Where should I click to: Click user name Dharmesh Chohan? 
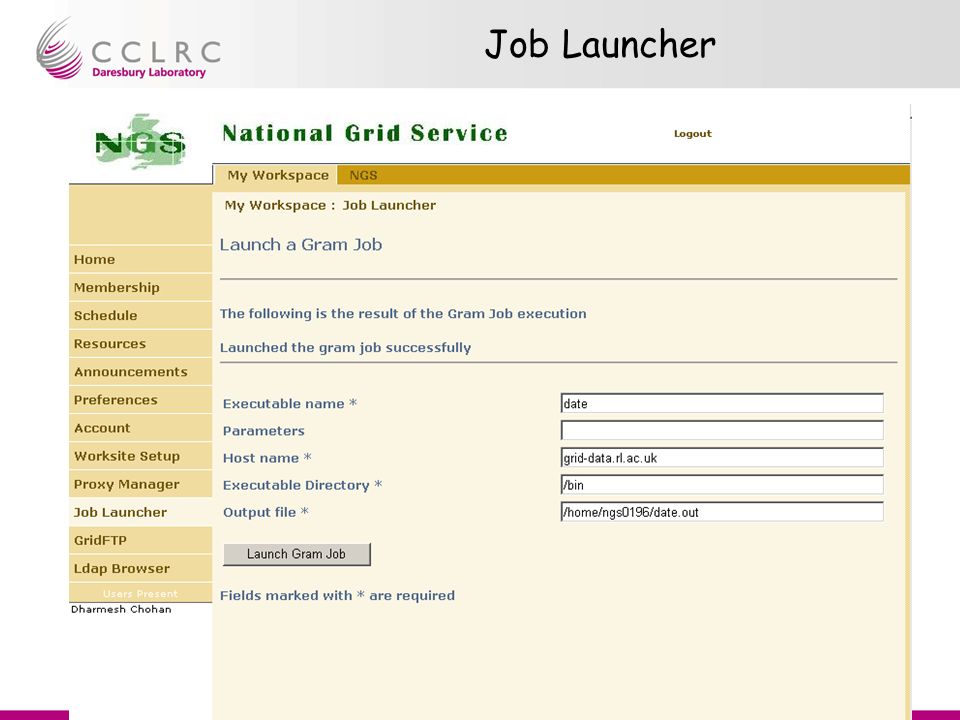click(121, 609)
